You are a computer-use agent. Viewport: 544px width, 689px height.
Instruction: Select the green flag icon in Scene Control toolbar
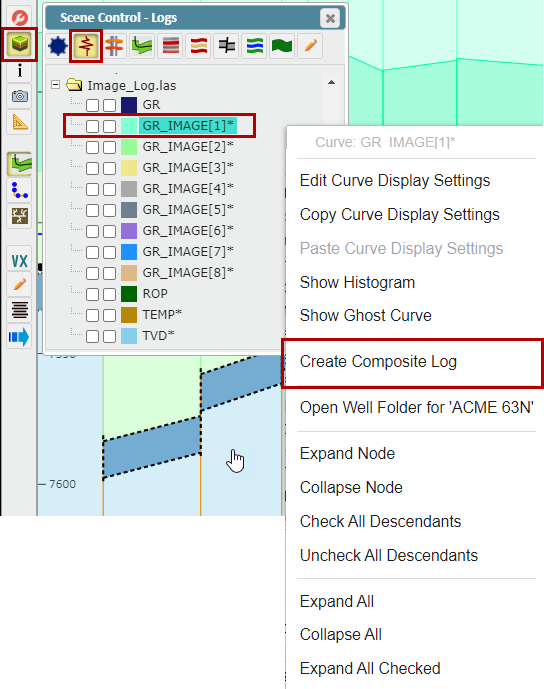pyautogui.click(x=282, y=46)
